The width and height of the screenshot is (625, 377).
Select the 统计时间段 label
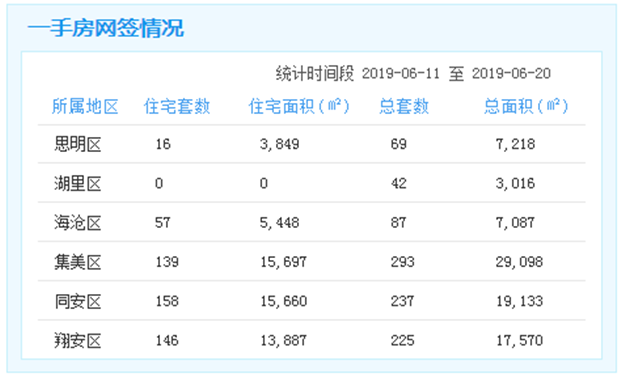[x=314, y=74]
